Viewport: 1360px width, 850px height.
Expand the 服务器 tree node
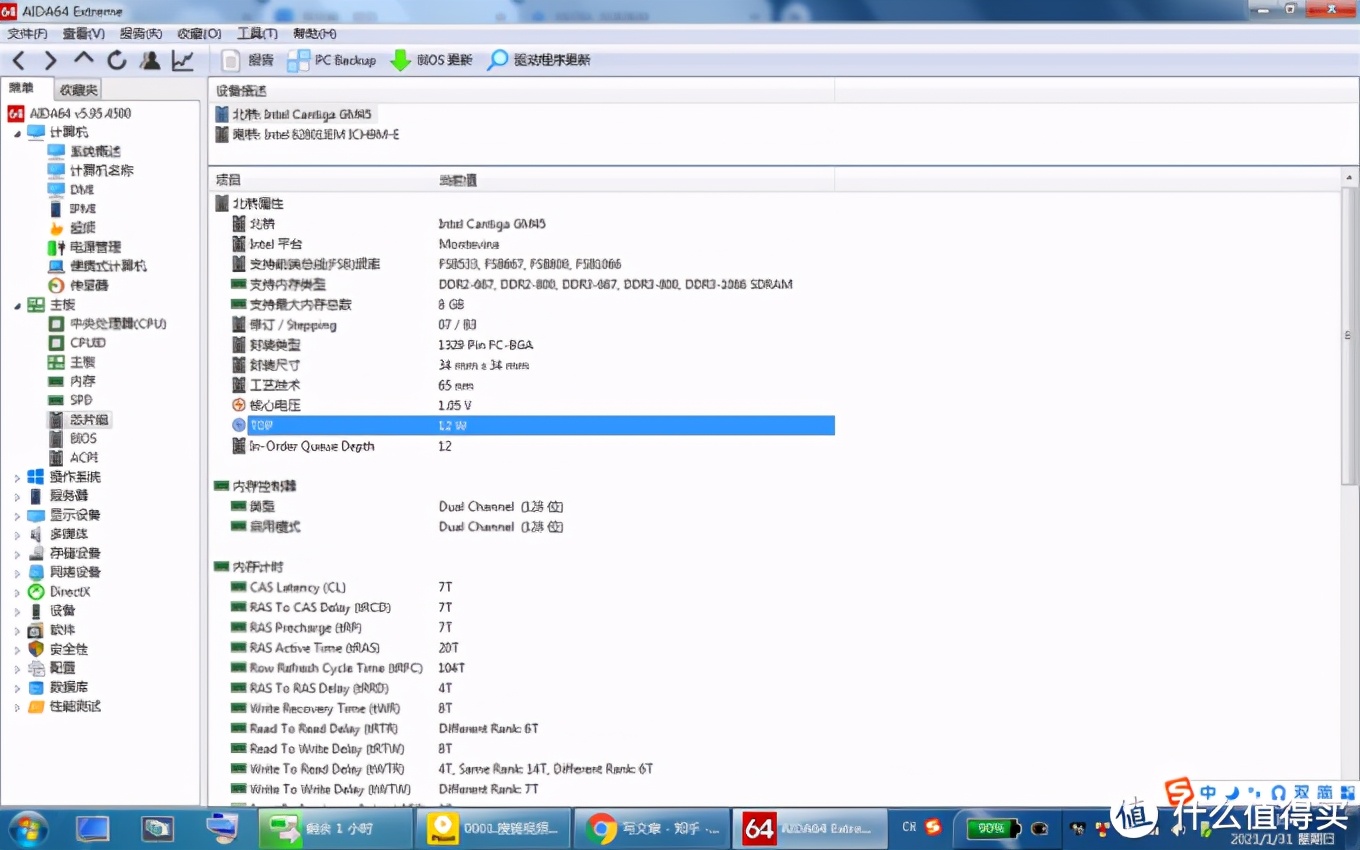point(17,496)
